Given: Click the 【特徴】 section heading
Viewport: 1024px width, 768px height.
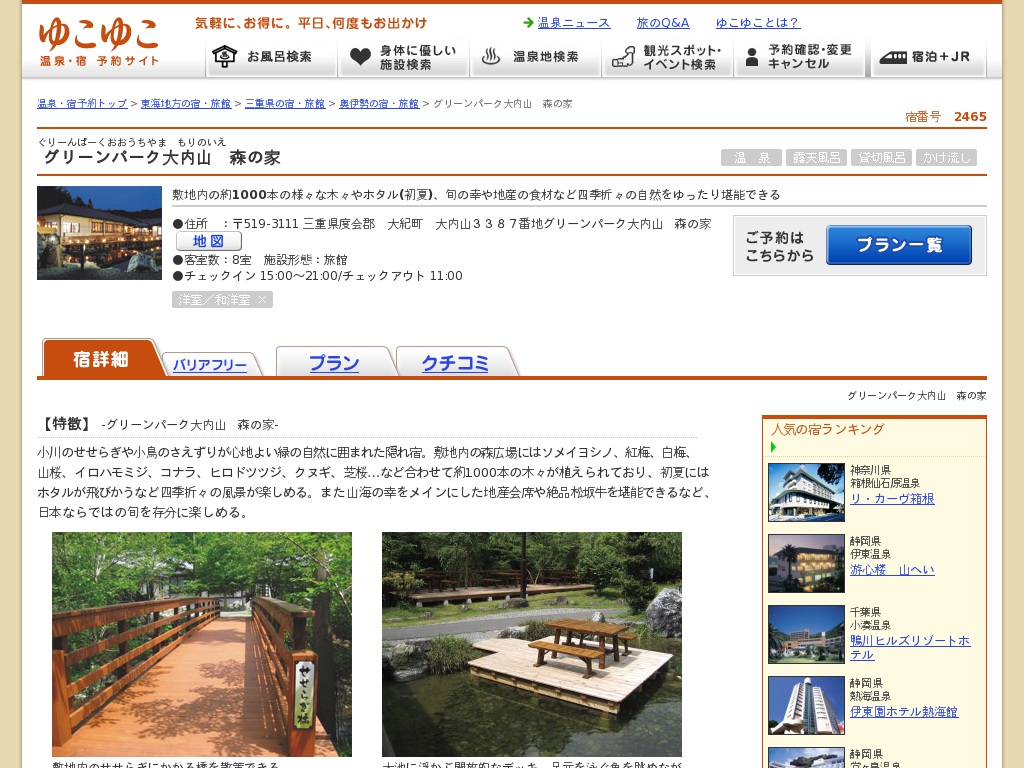Looking at the screenshot, I should pyautogui.click(x=65, y=424).
